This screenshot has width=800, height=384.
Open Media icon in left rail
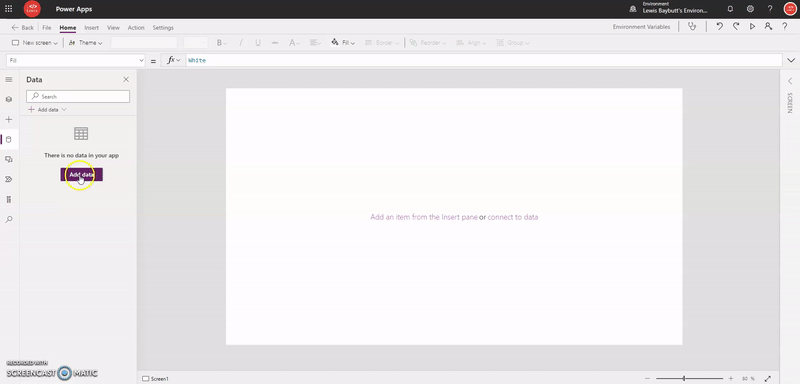pos(9,159)
